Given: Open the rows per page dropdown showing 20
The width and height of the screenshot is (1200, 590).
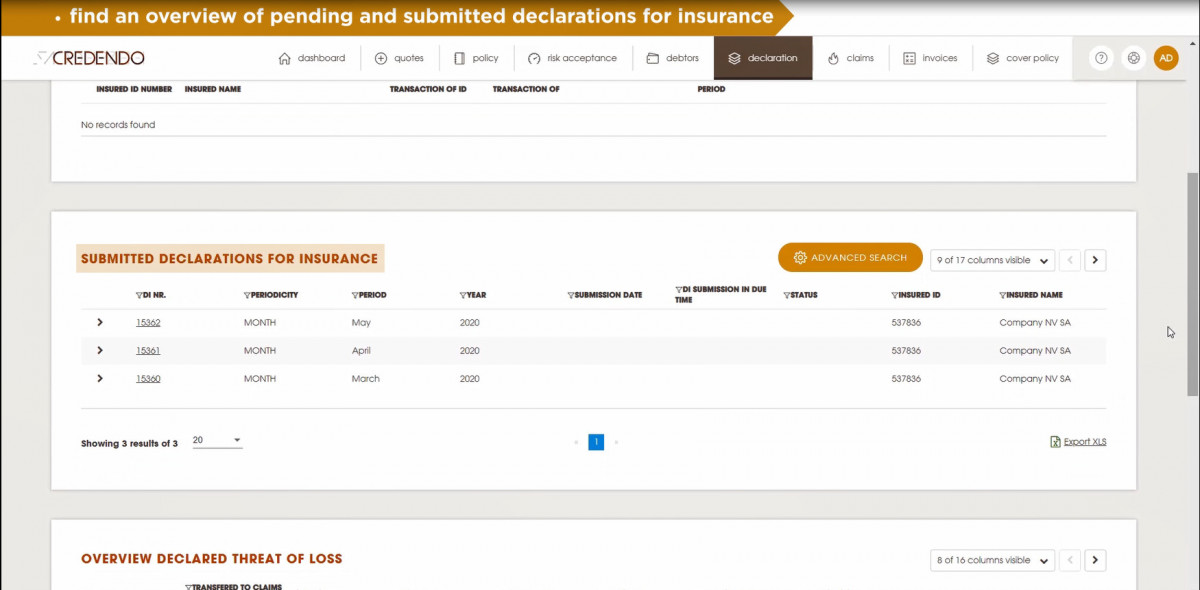Looking at the screenshot, I should 217,440.
